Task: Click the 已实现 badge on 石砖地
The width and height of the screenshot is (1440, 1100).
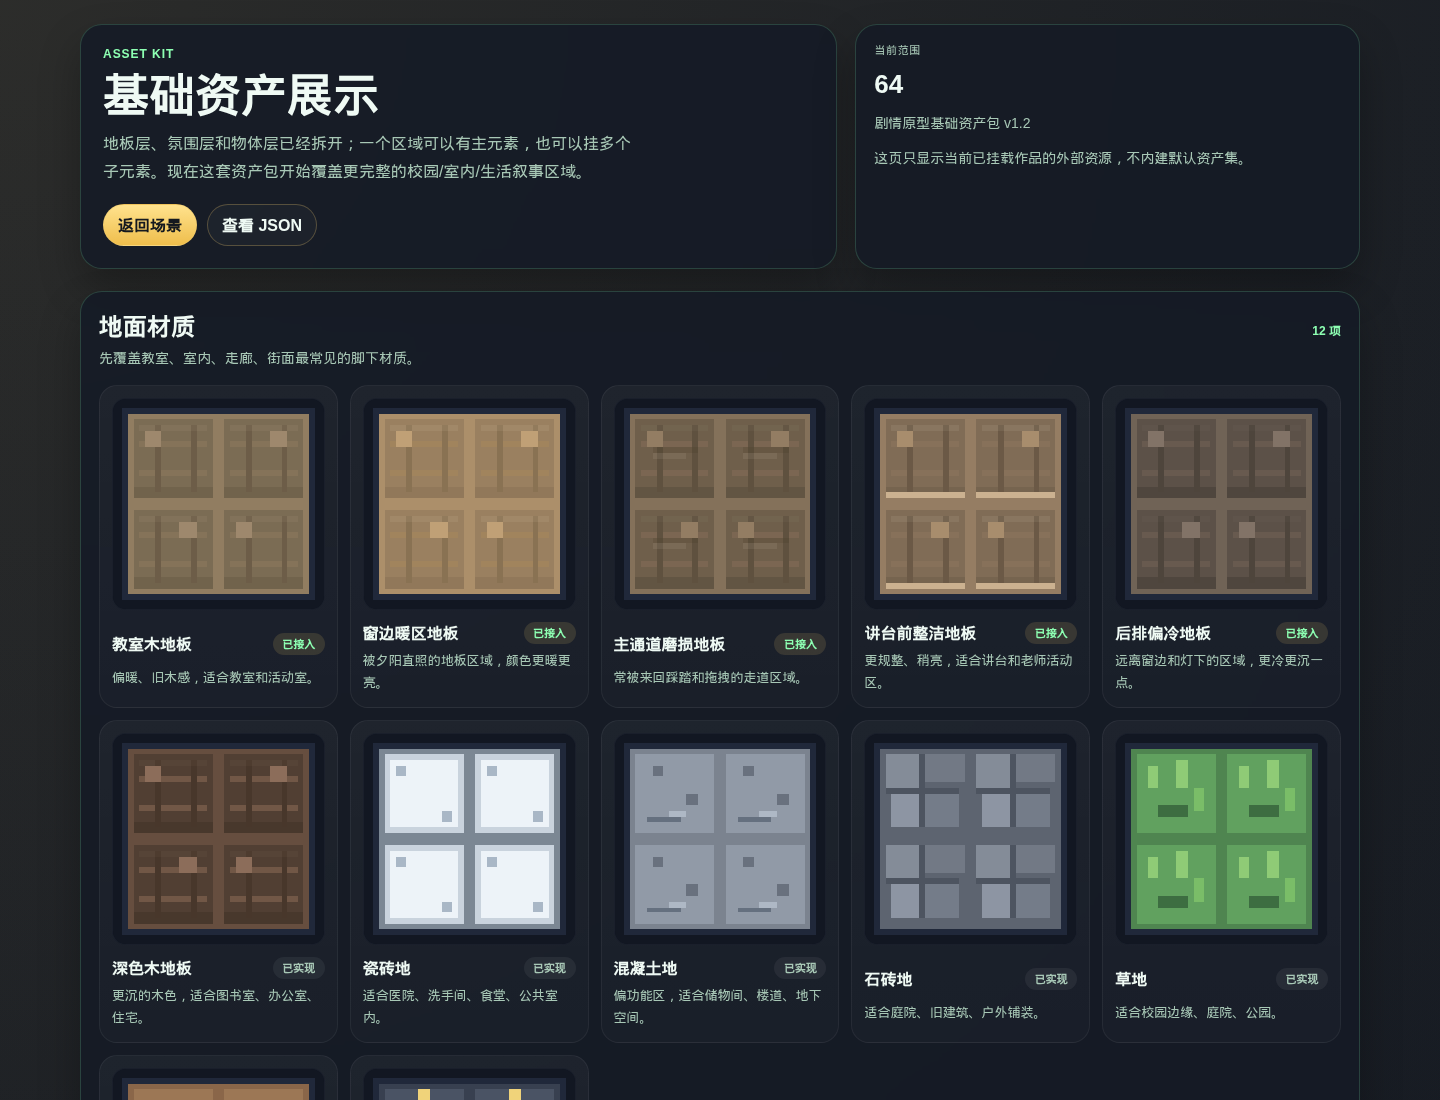Action: 1050,980
